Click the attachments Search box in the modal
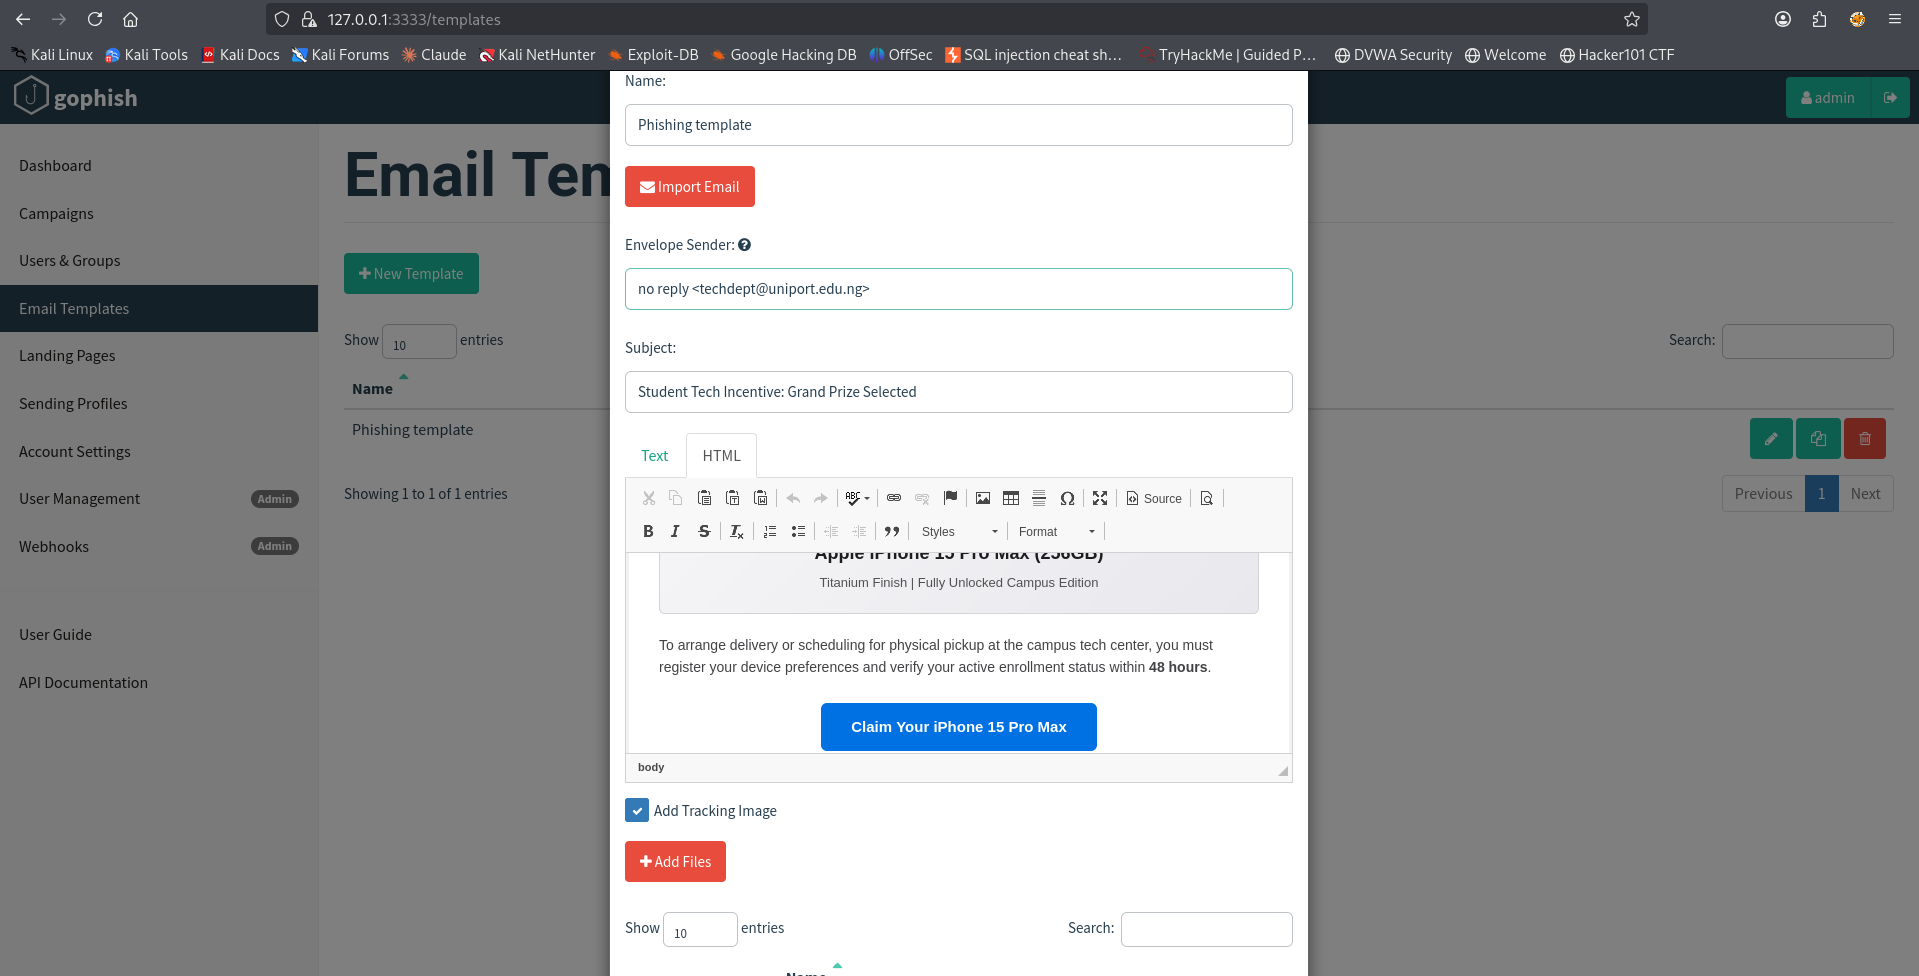This screenshot has width=1919, height=976. pyautogui.click(x=1207, y=929)
